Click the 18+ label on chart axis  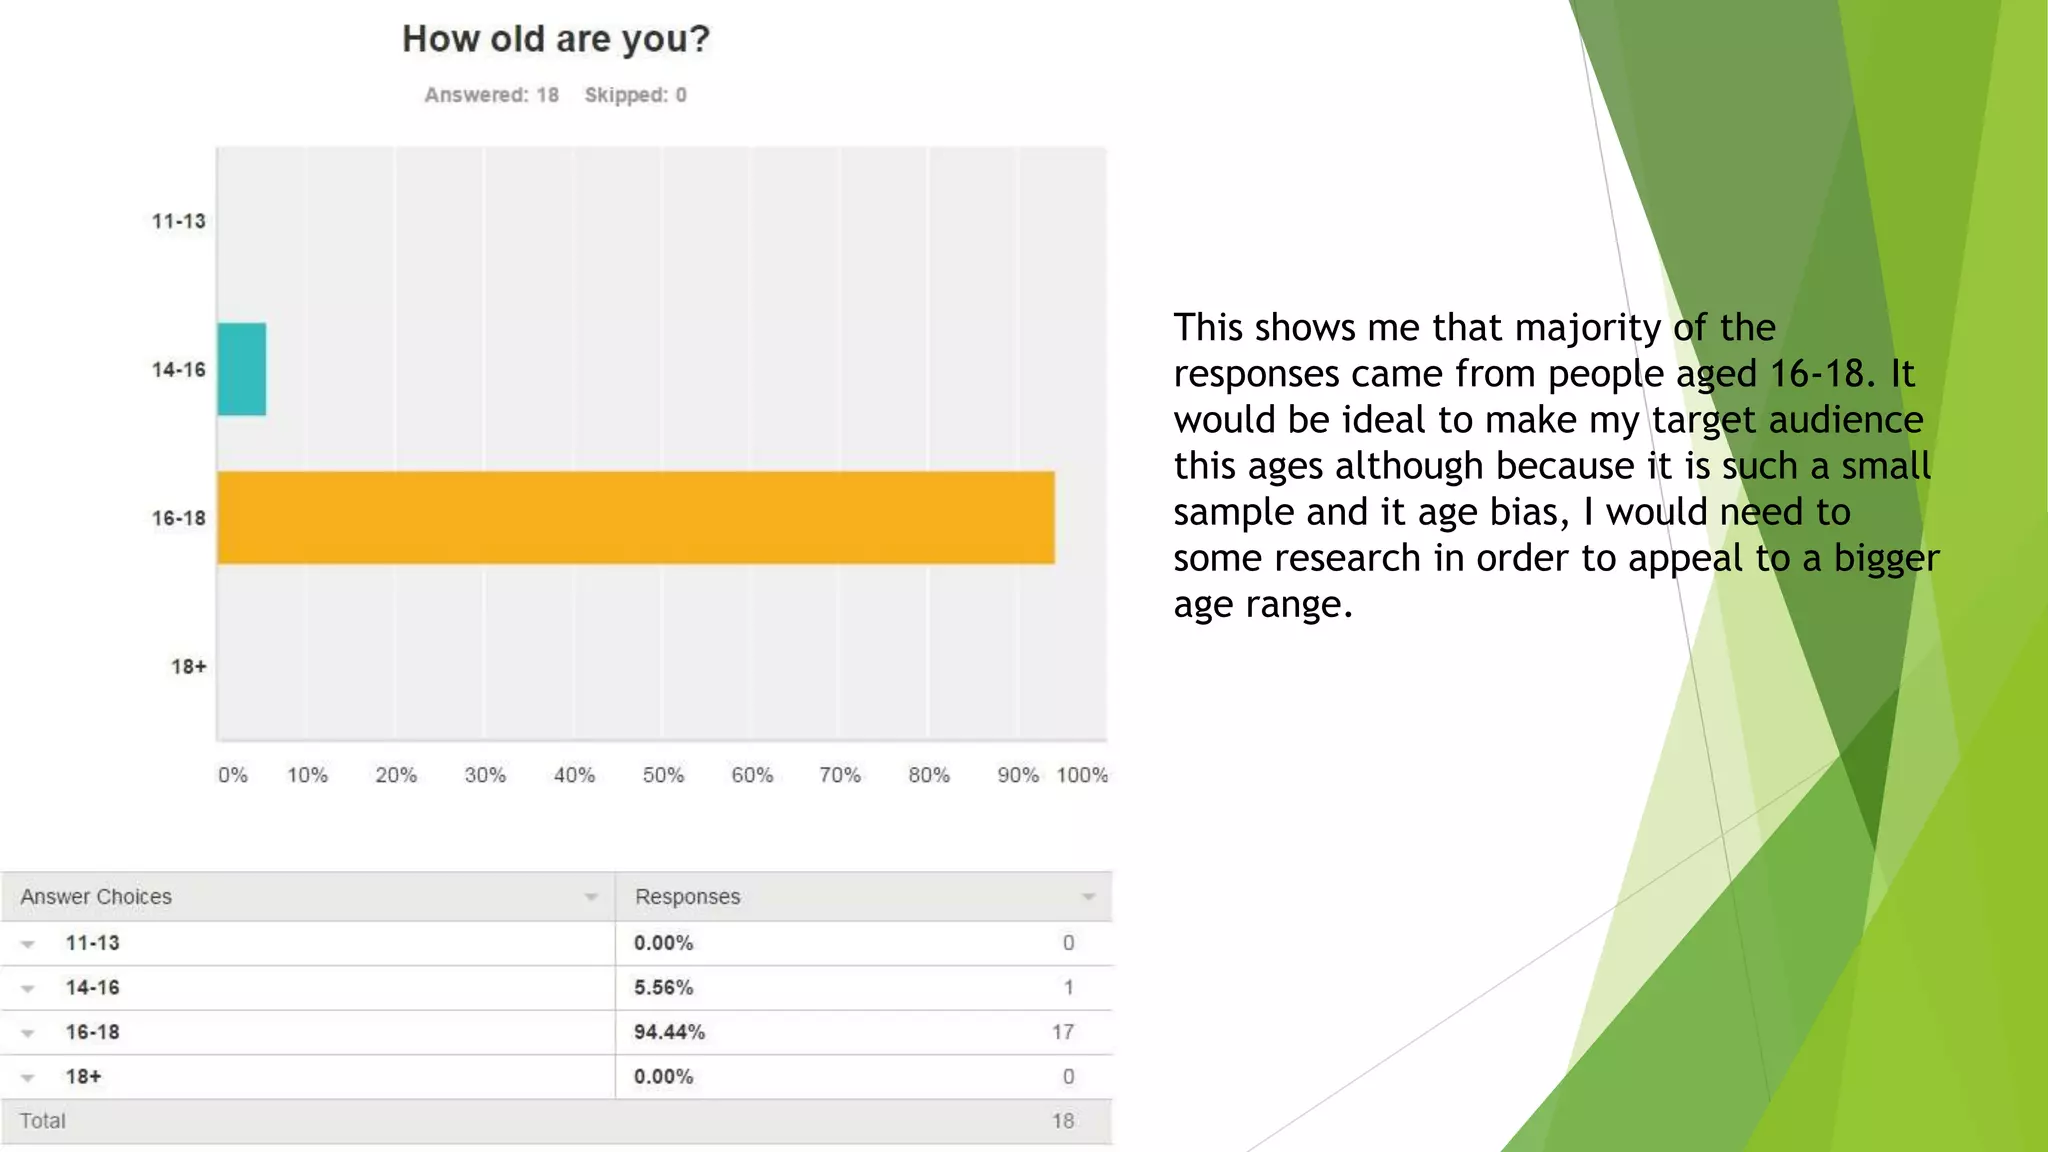coord(188,667)
